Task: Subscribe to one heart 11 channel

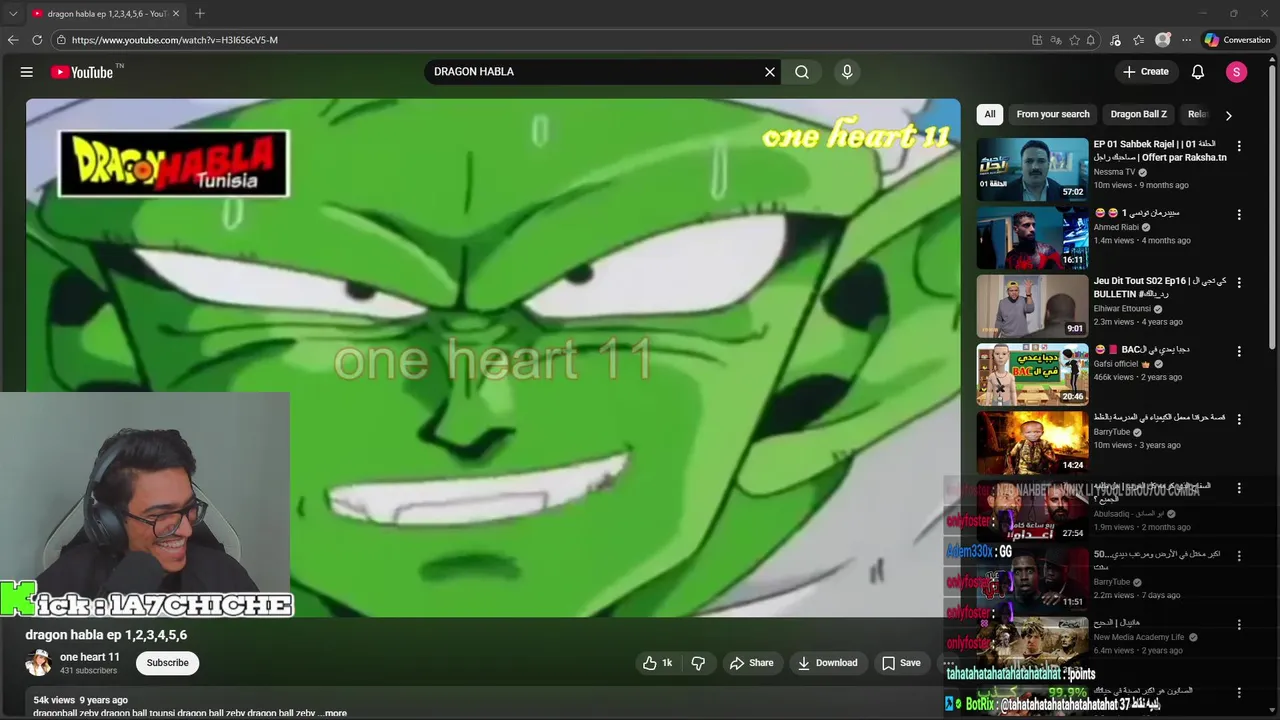Action: click(x=167, y=663)
